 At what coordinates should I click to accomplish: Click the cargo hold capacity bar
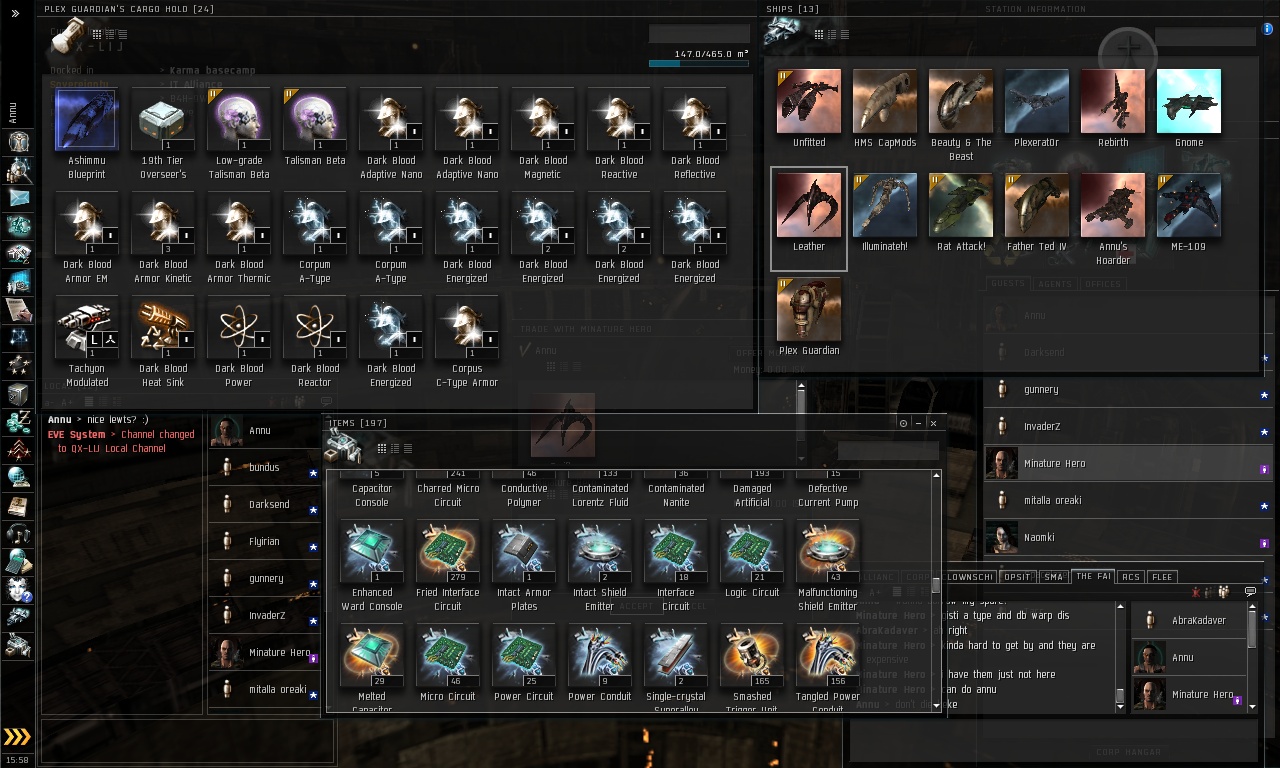pos(699,63)
